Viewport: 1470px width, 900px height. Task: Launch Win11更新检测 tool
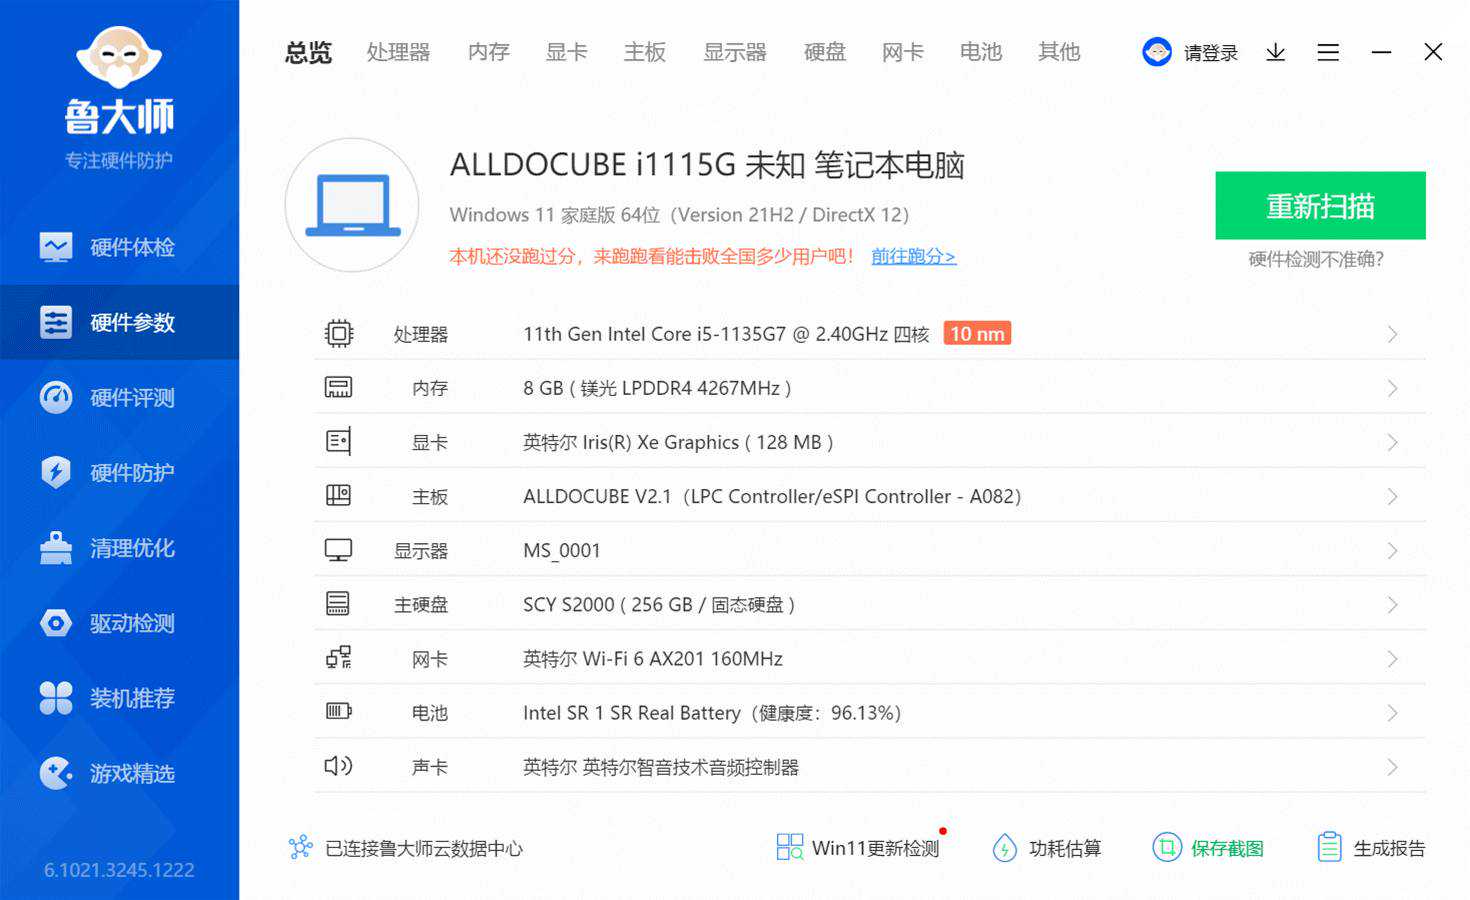[x=859, y=848]
